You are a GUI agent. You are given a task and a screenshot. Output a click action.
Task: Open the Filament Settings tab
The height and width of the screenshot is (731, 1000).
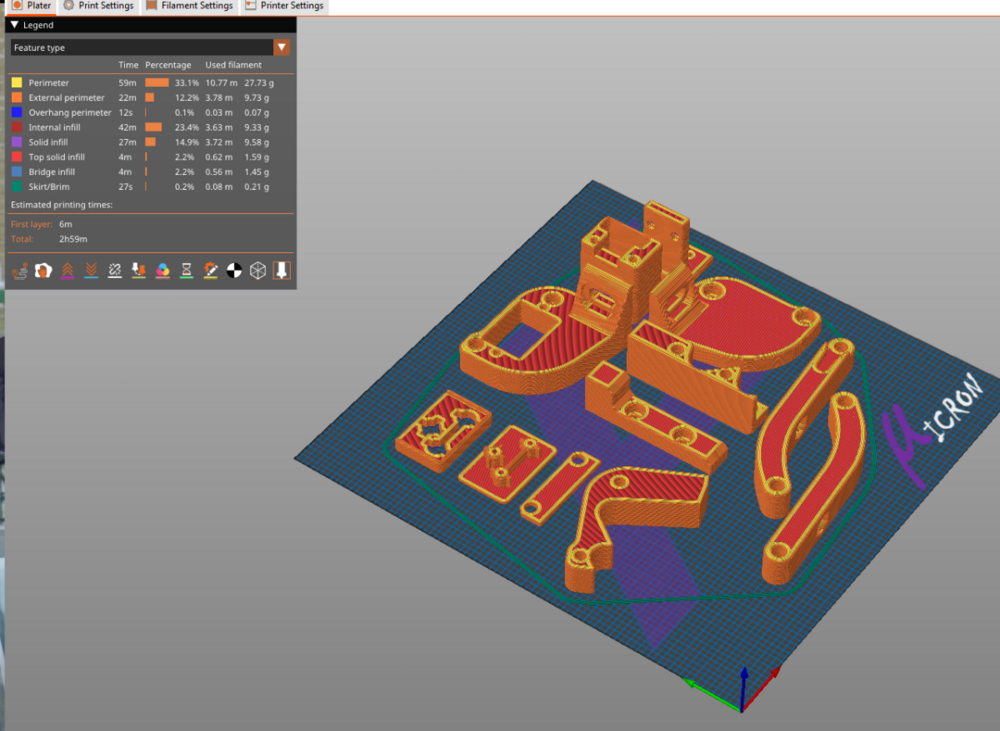(189, 6)
